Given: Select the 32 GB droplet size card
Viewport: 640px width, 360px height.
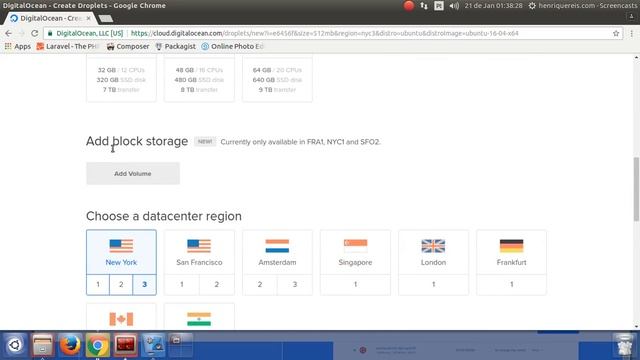Looking at the screenshot, I should [121, 79].
